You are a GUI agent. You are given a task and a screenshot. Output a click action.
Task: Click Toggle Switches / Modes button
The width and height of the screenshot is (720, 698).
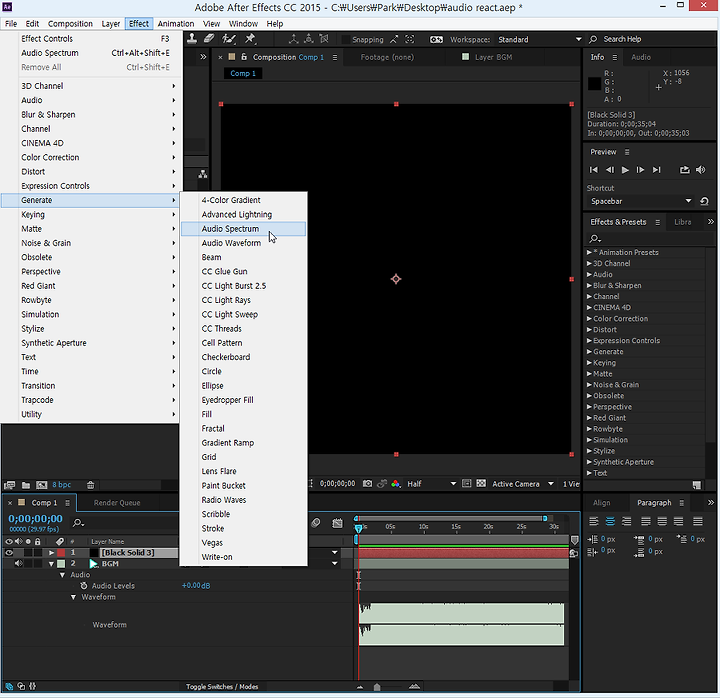[222, 687]
